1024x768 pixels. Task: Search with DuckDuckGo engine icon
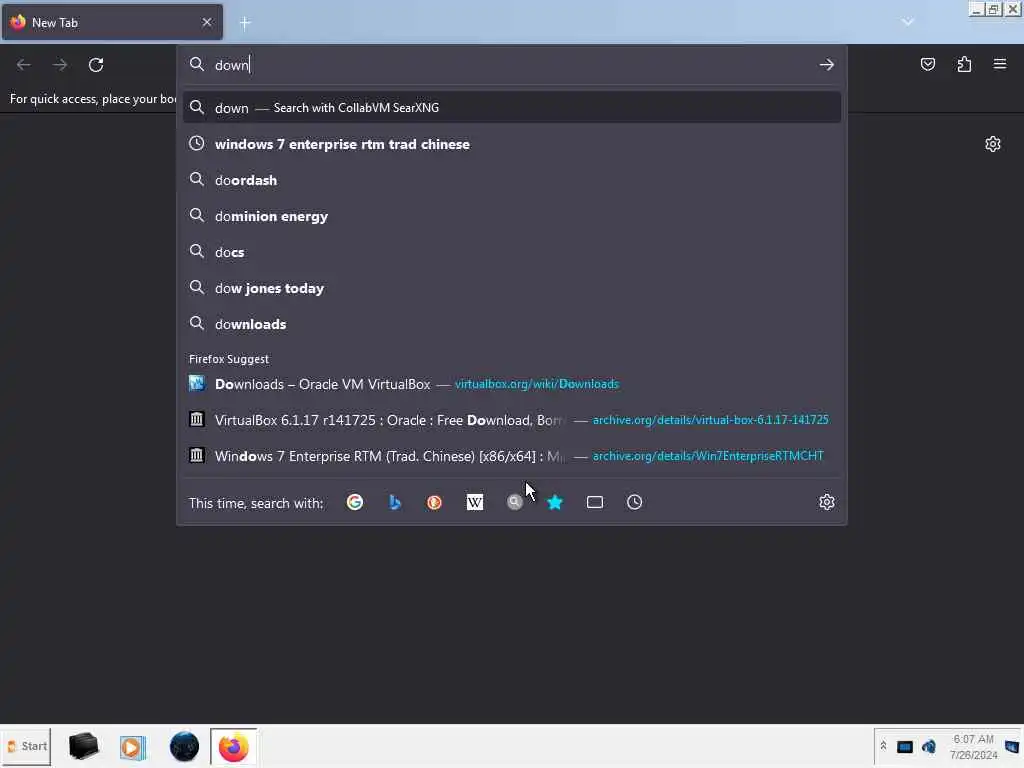pyautogui.click(x=434, y=502)
